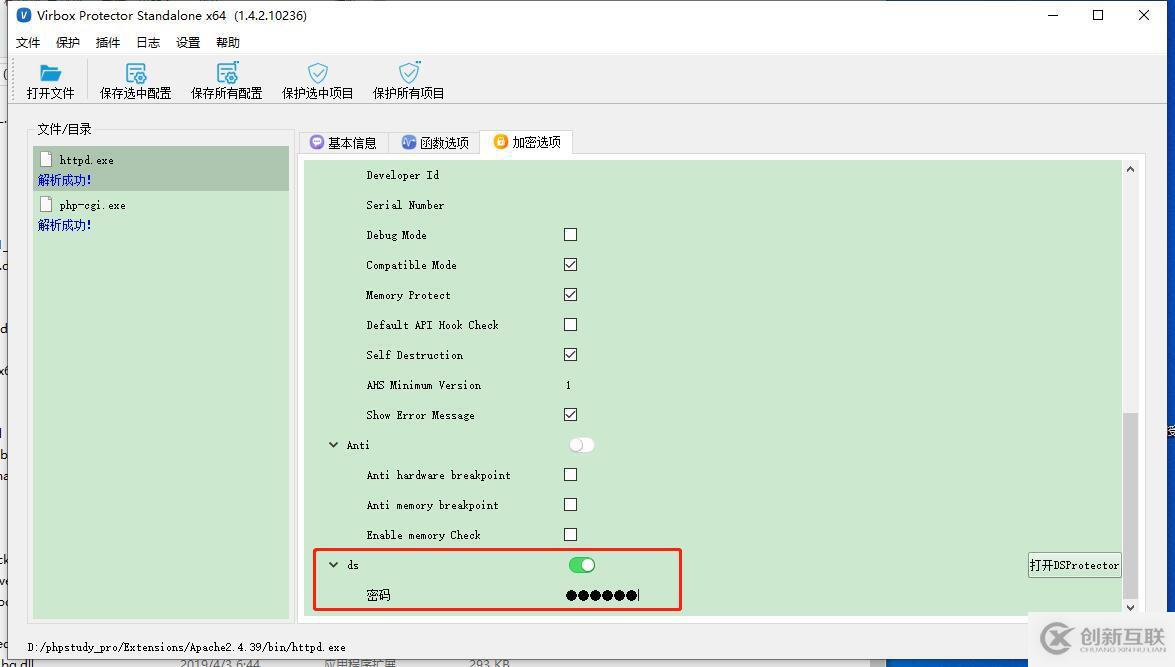
Task: Enable the Enable memory Check checkbox
Action: click(x=570, y=534)
